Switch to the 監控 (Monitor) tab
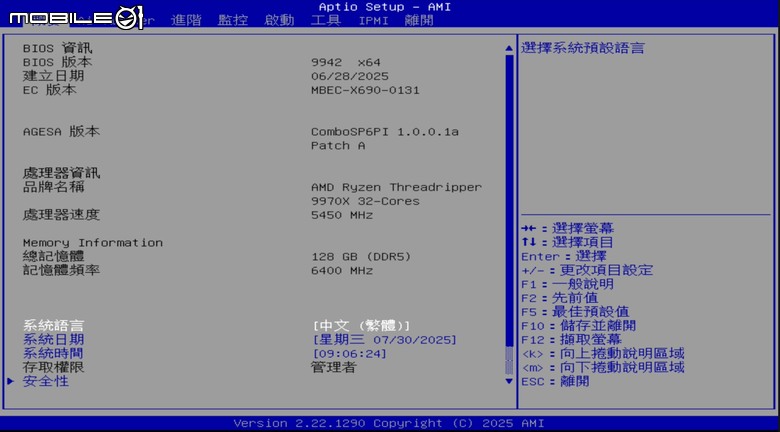Image resolution: width=780 pixels, height=432 pixels. point(232,20)
